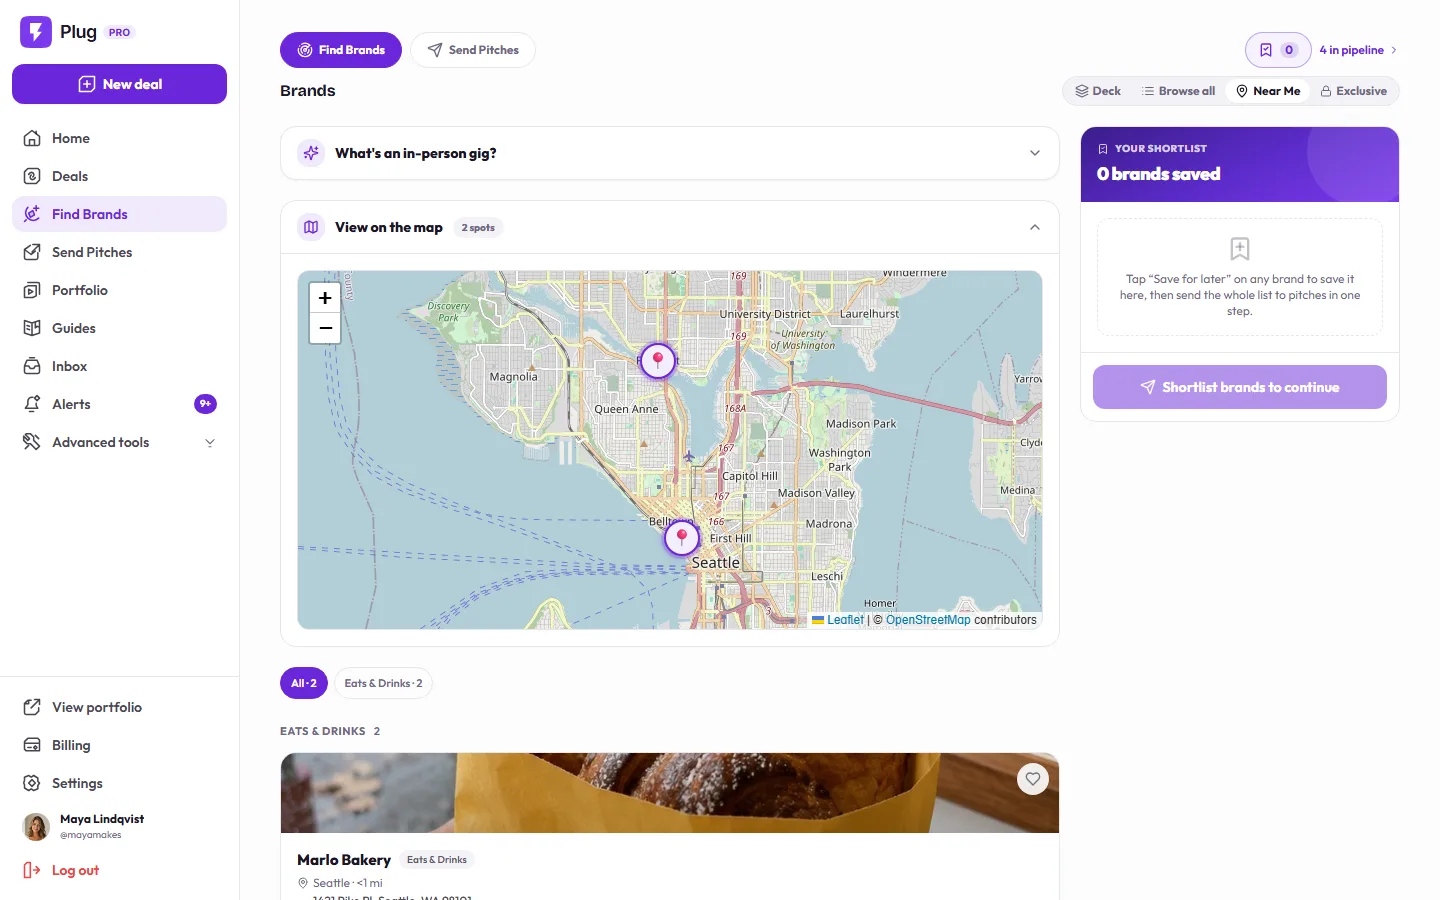Switch to the Deck view tab

(x=1098, y=91)
